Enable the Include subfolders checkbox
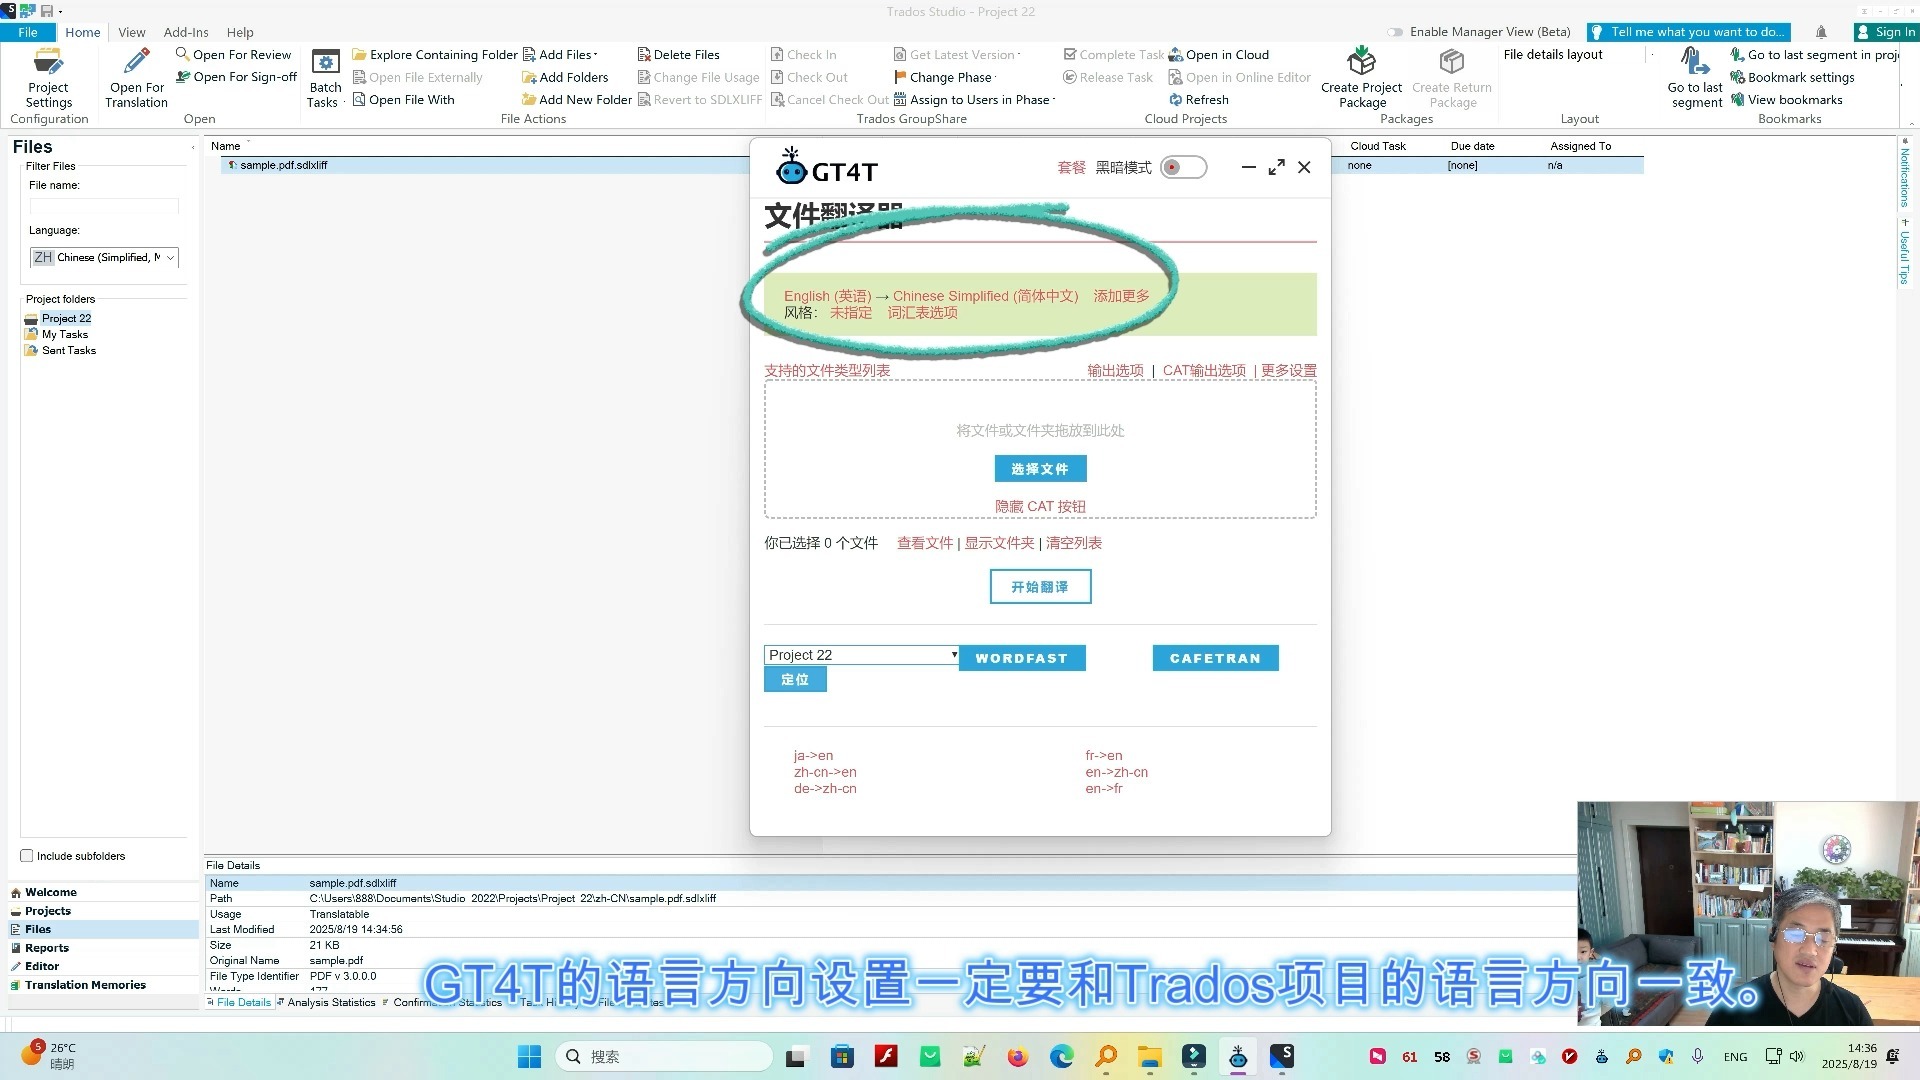The width and height of the screenshot is (1920, 1080). click(x=27, y=855)
